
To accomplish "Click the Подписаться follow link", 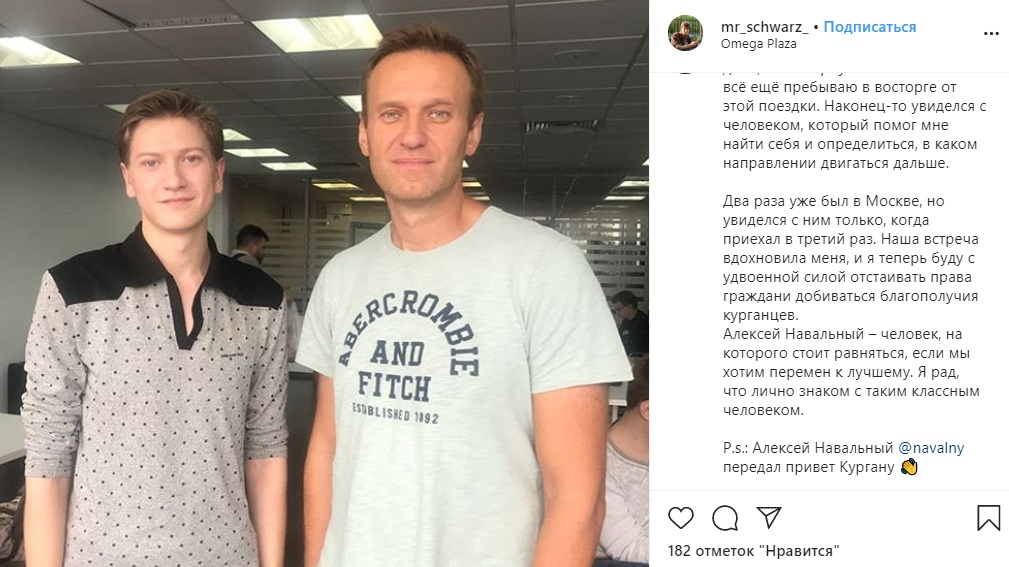I will coord(870,27).
